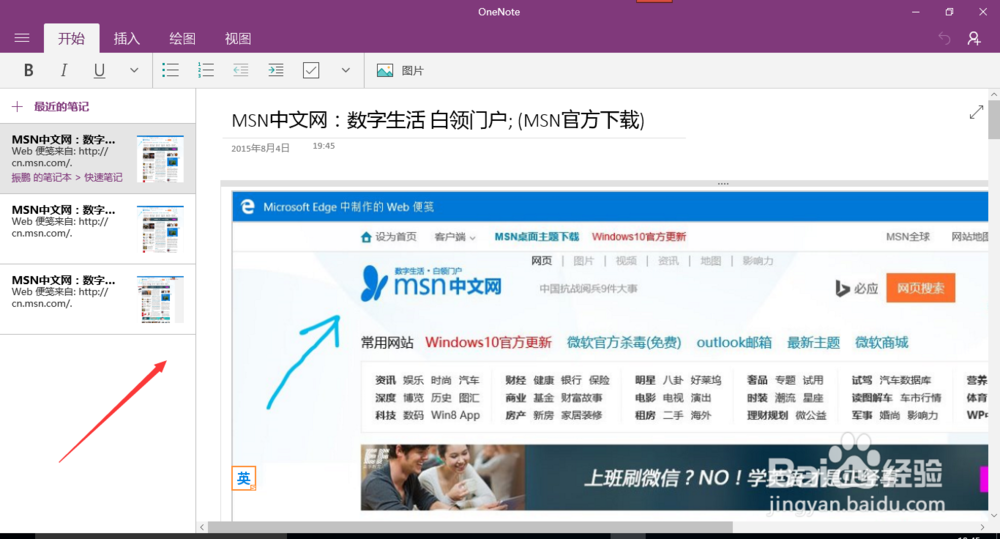Expand 客户端 dropdown in web page
The width and height of the screenshot is (1000, 539).
(455, 237)
